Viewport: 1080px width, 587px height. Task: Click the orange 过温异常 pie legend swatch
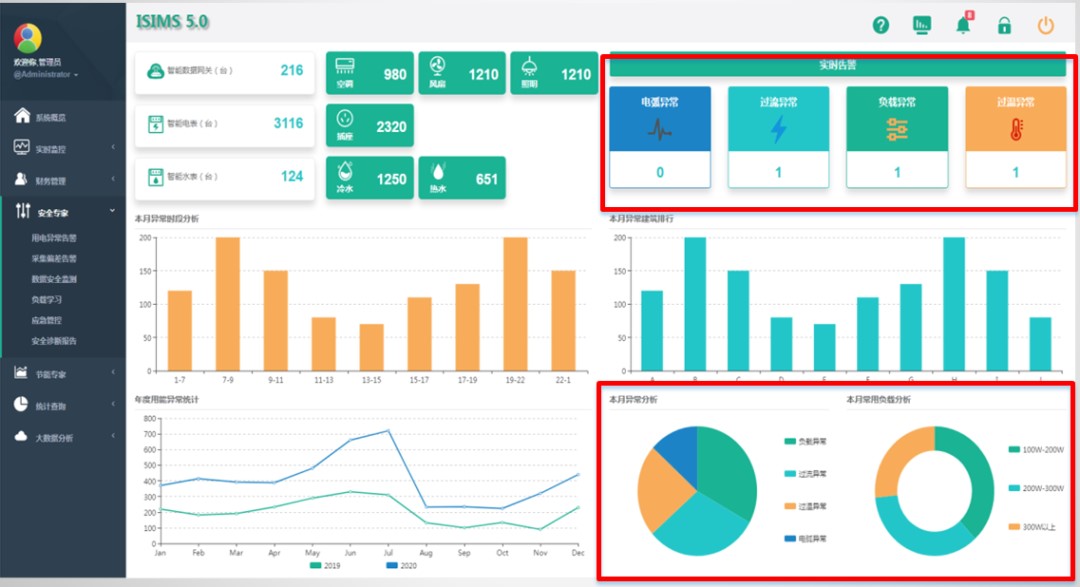pos(790,506)
